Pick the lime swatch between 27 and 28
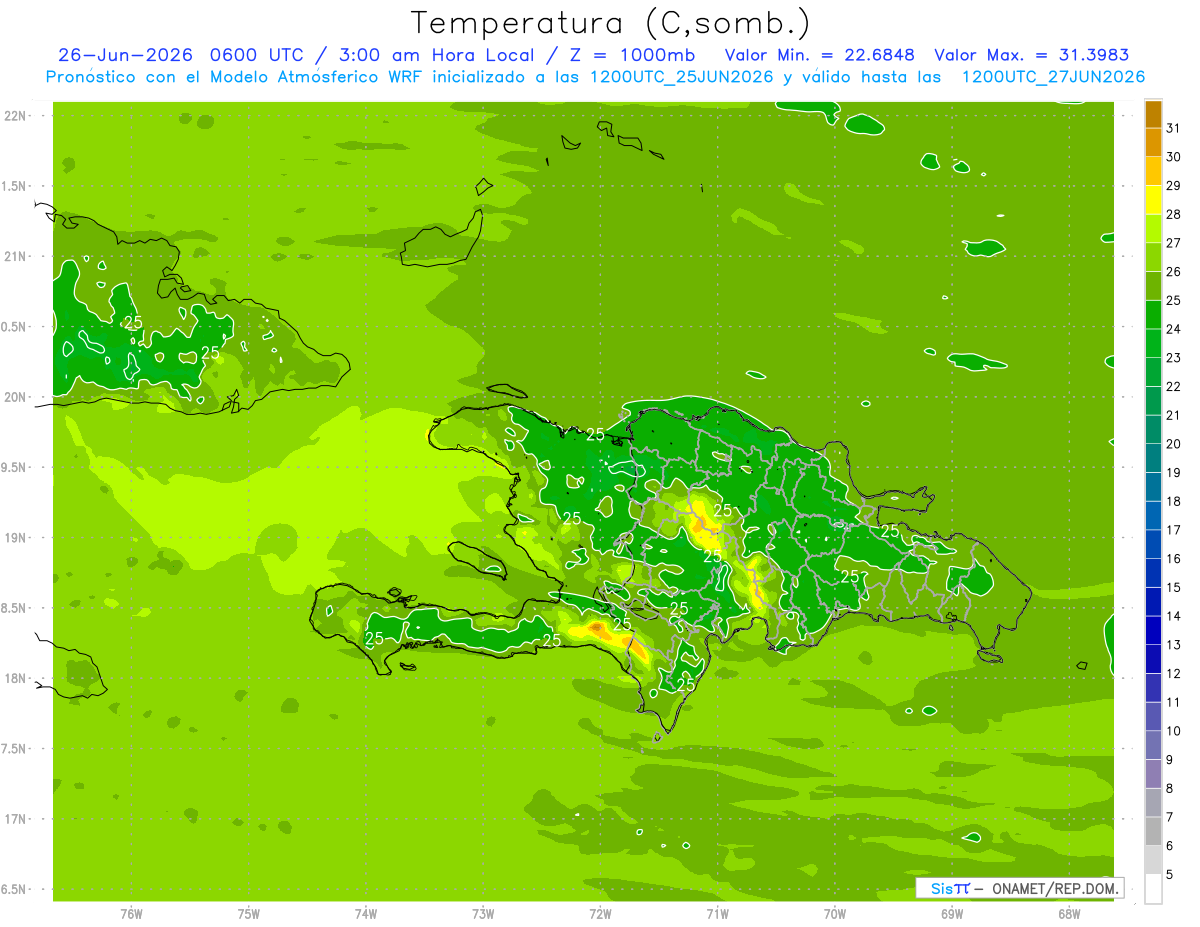 pos(1153,229)
